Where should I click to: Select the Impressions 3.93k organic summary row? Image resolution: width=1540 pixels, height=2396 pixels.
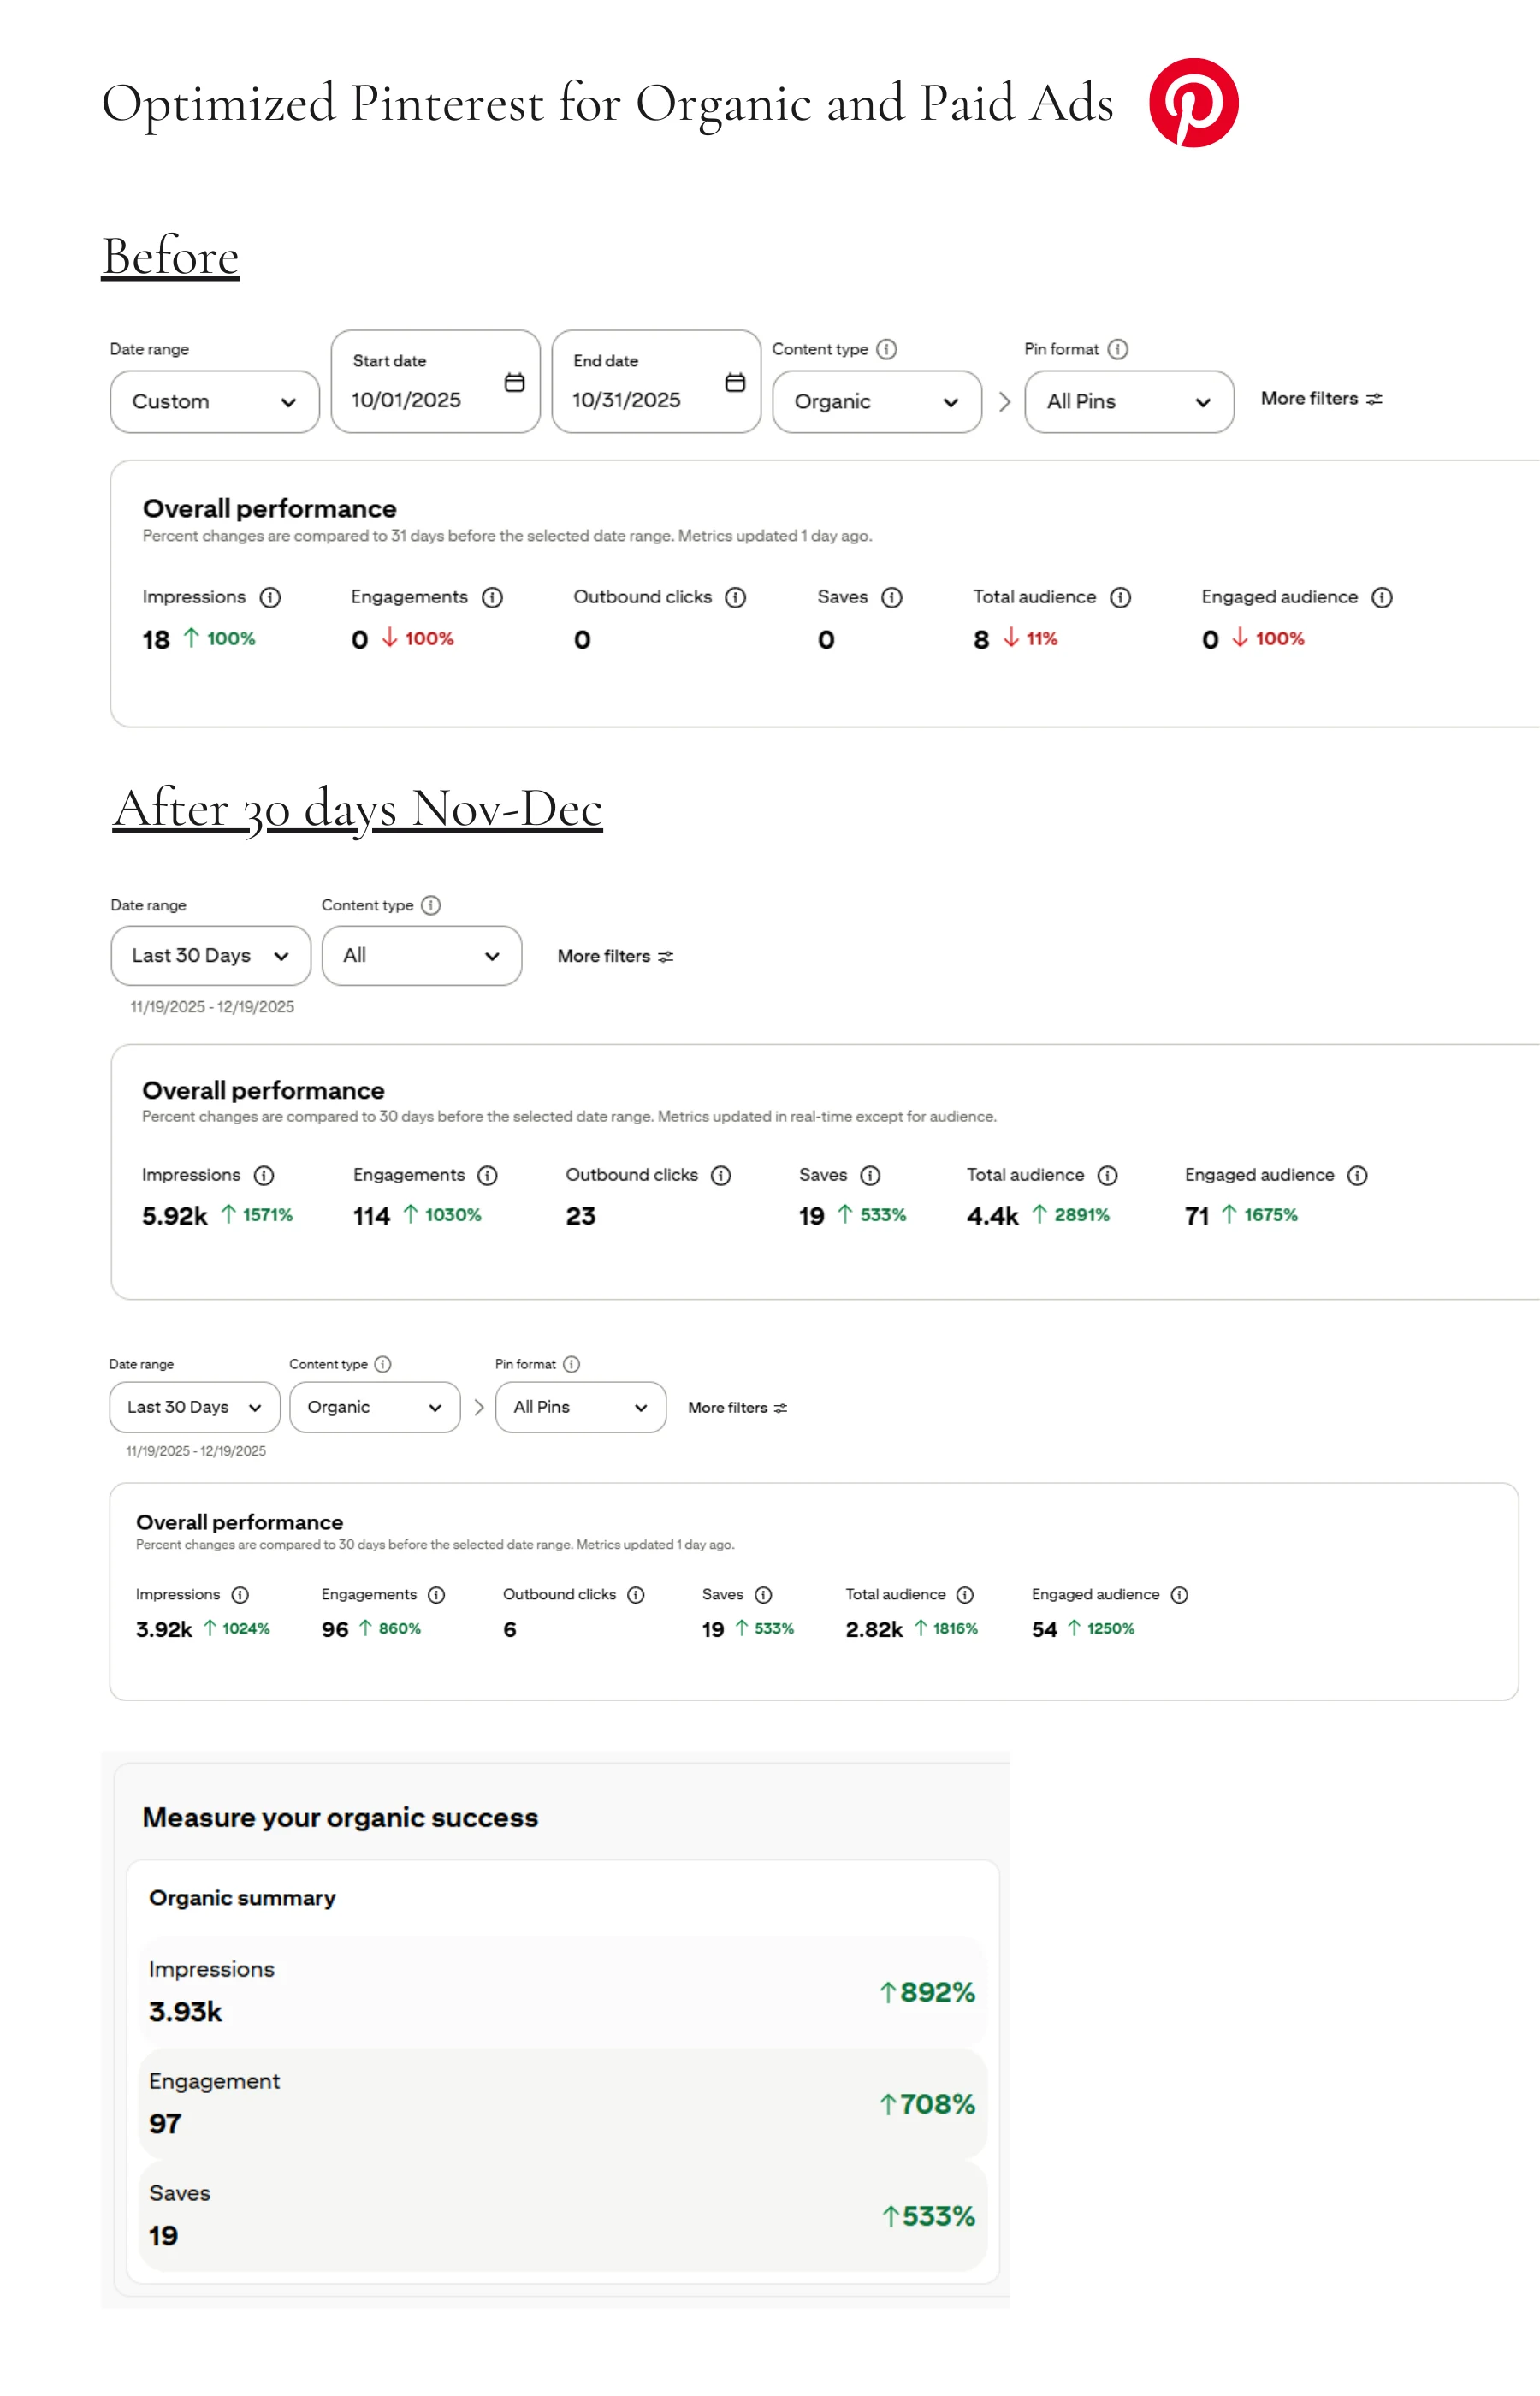[x=562, y=1991]
